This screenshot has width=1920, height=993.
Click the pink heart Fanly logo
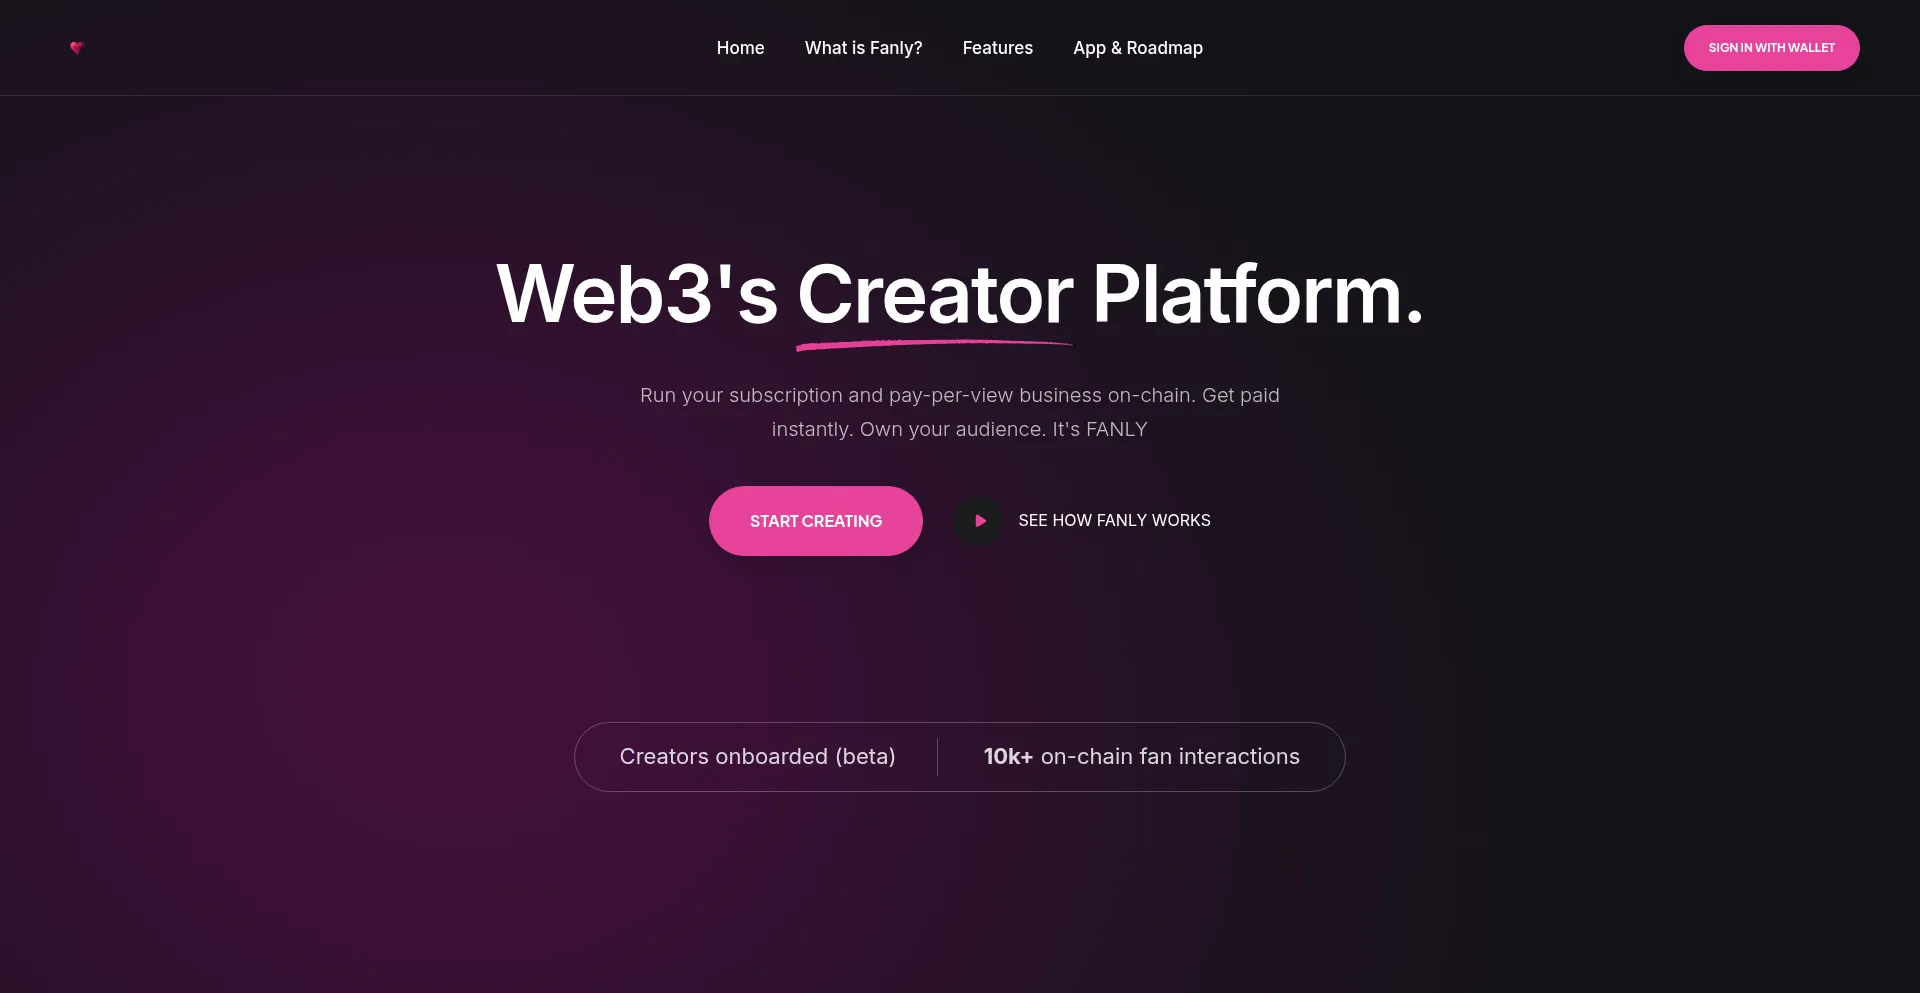click(x=77, y=48)
